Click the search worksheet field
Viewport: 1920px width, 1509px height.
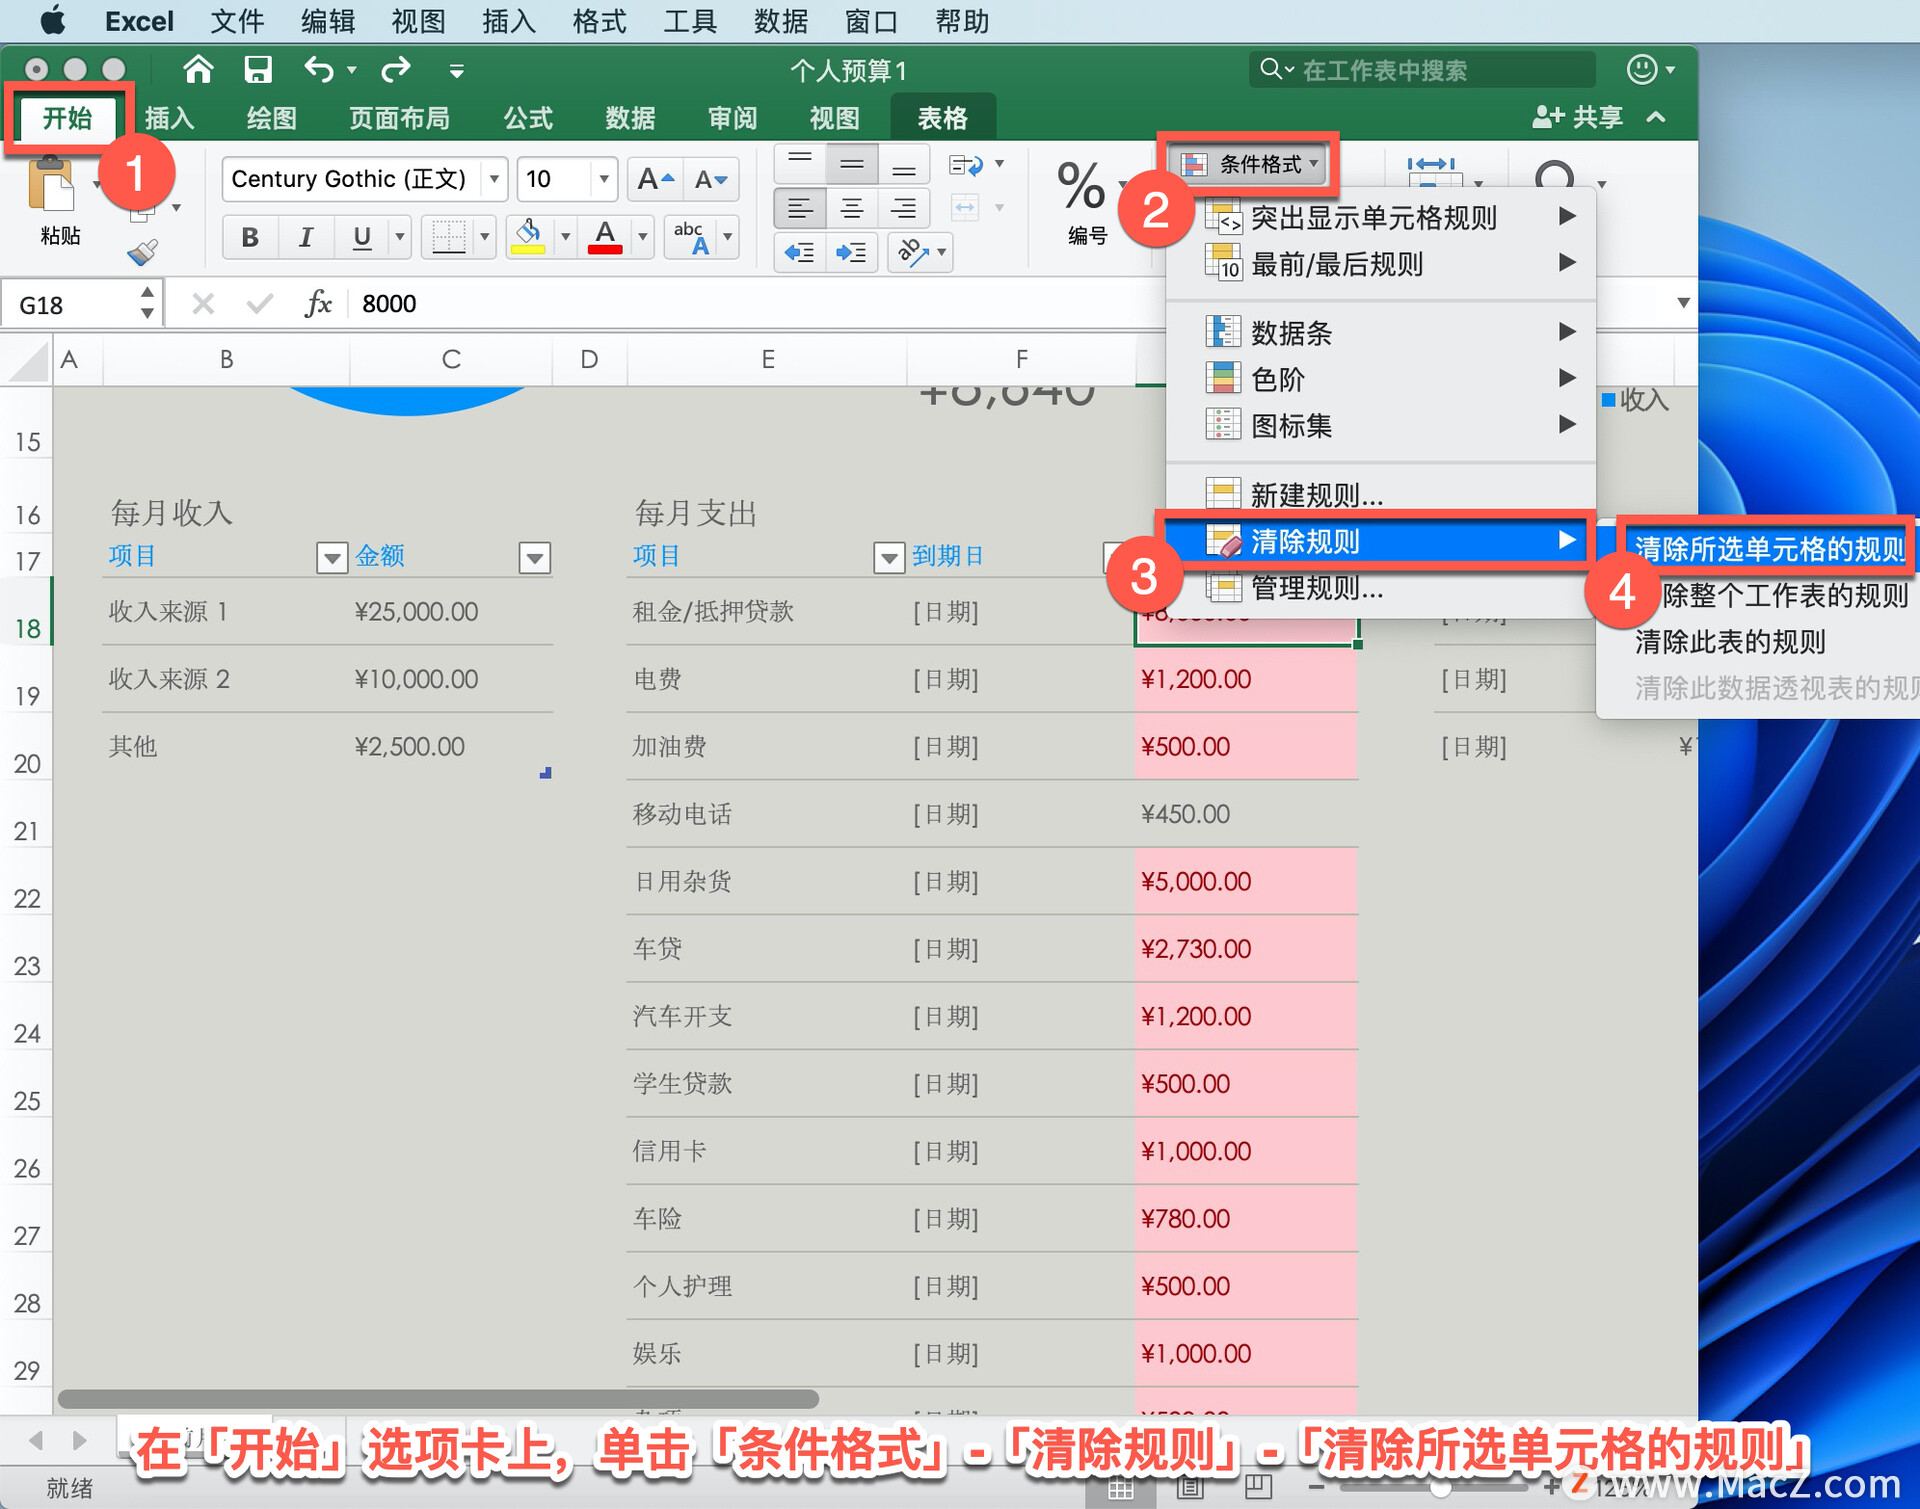point(1420,69)
